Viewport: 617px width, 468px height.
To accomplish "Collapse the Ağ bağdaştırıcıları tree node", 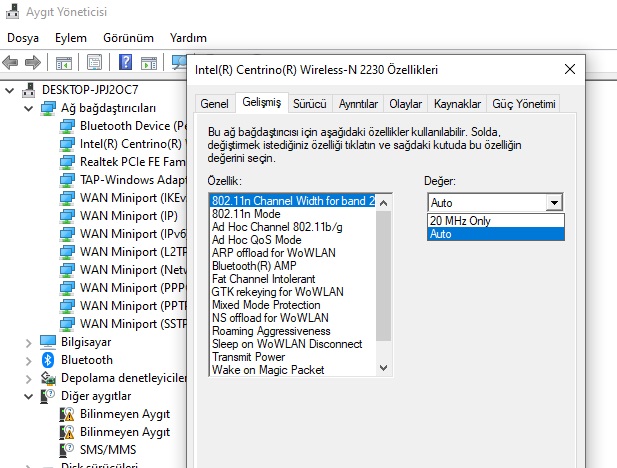I will [x=28, y=108].
